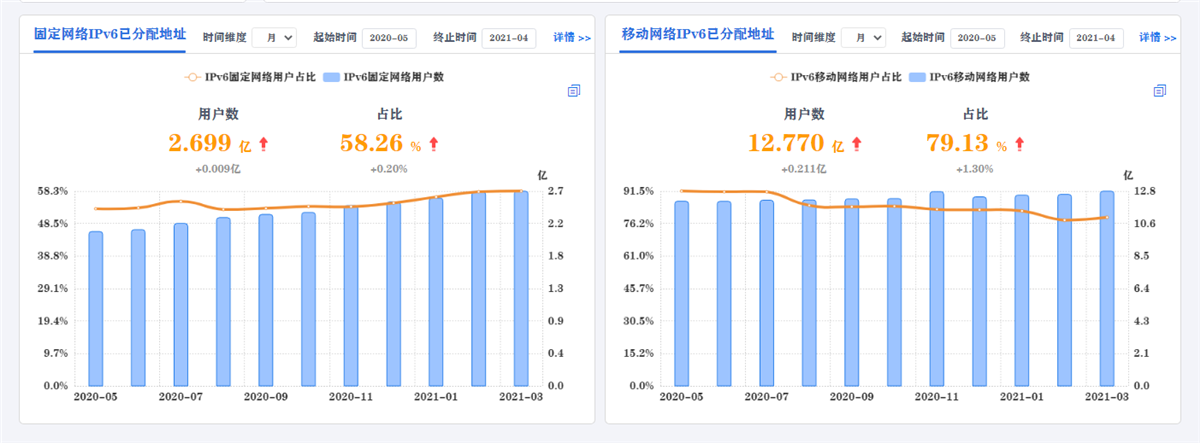Click red up arrow beside 2.699 亿

[264, 144]
